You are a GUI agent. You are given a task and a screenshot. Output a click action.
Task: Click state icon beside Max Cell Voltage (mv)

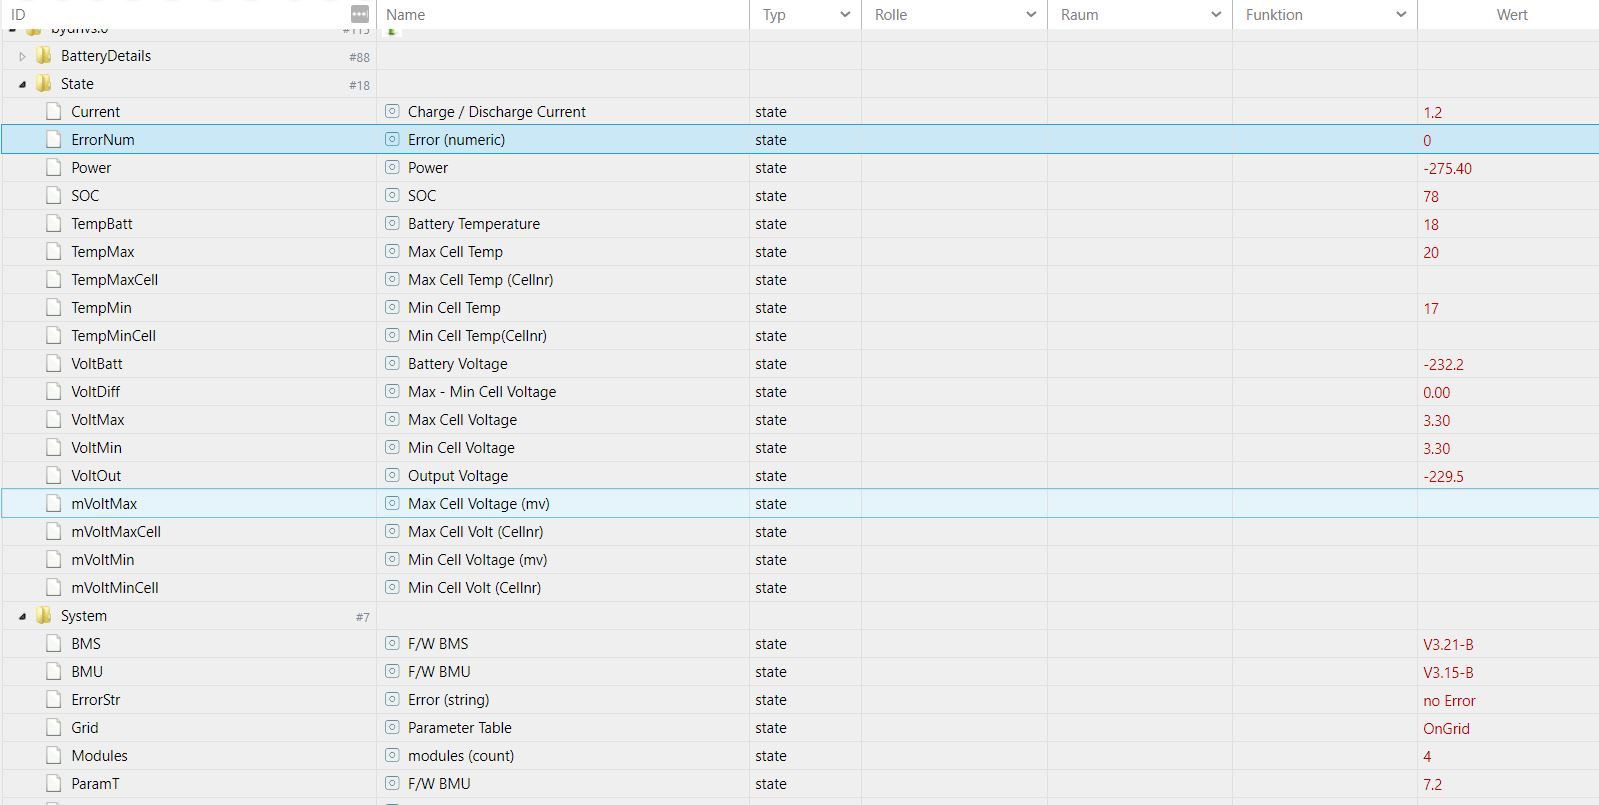pyautogui.click(x=392, y=504)
